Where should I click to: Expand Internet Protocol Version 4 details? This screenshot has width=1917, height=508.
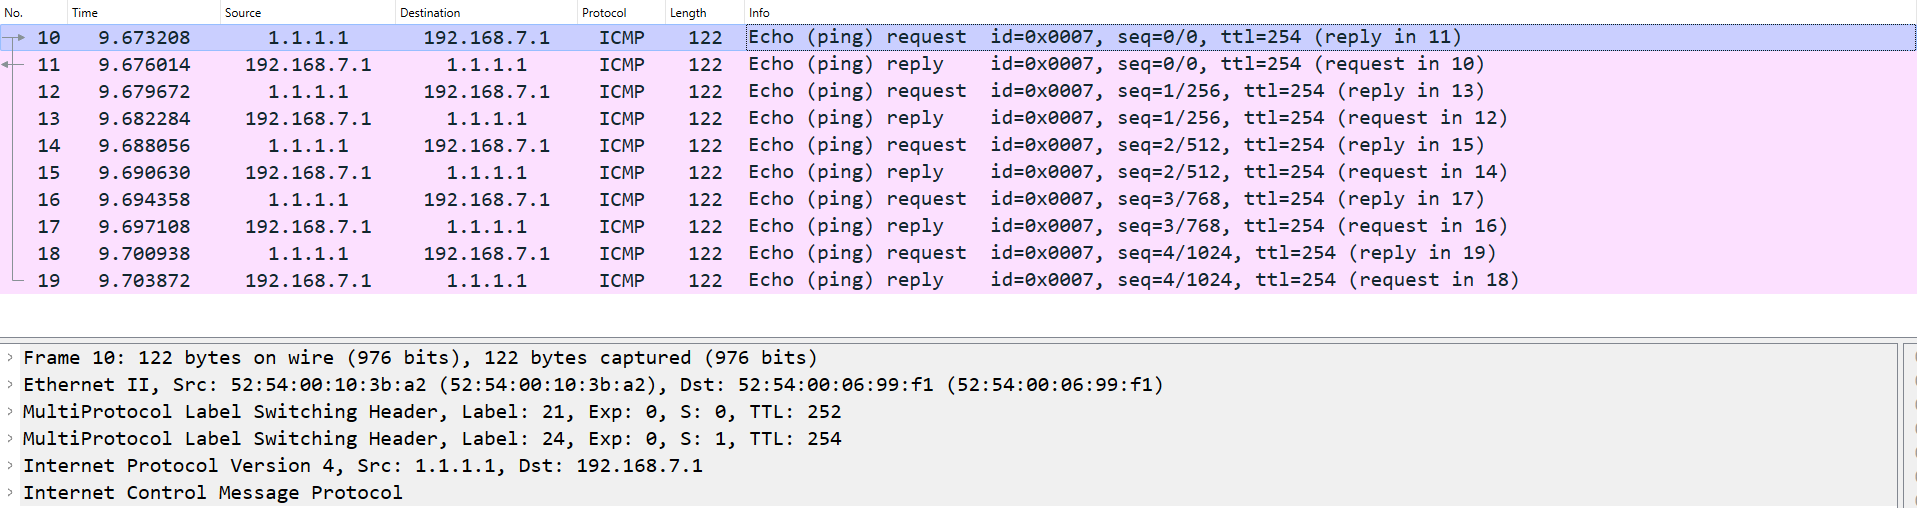10,465
